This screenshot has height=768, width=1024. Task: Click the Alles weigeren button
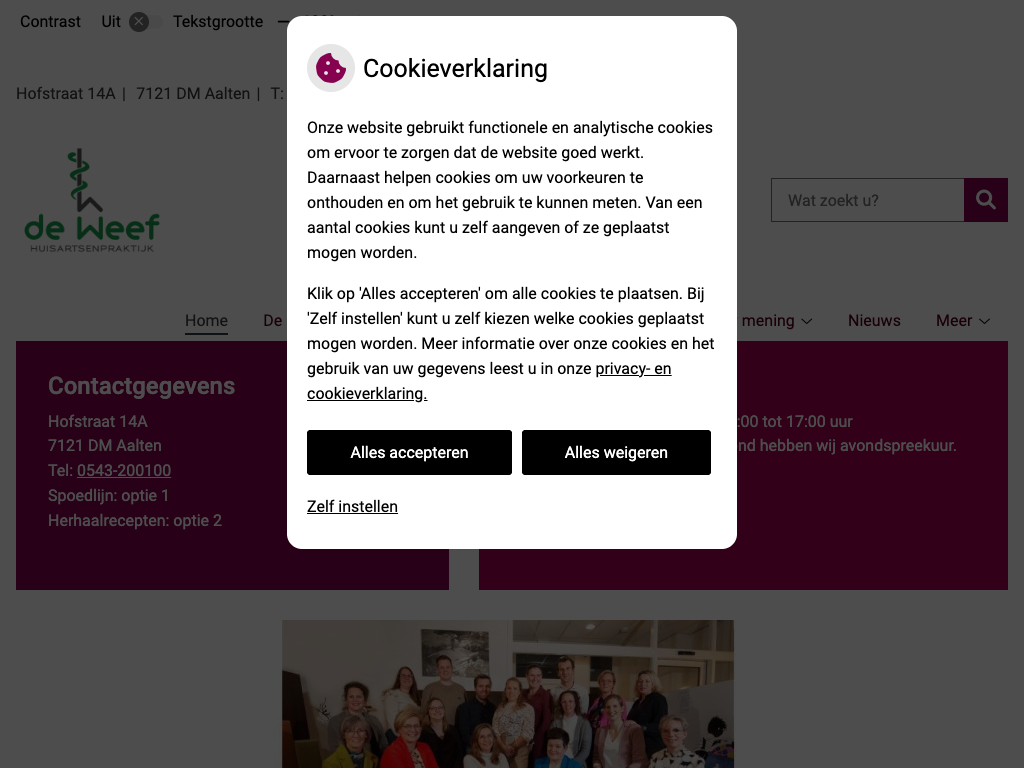tap(616, 453)
